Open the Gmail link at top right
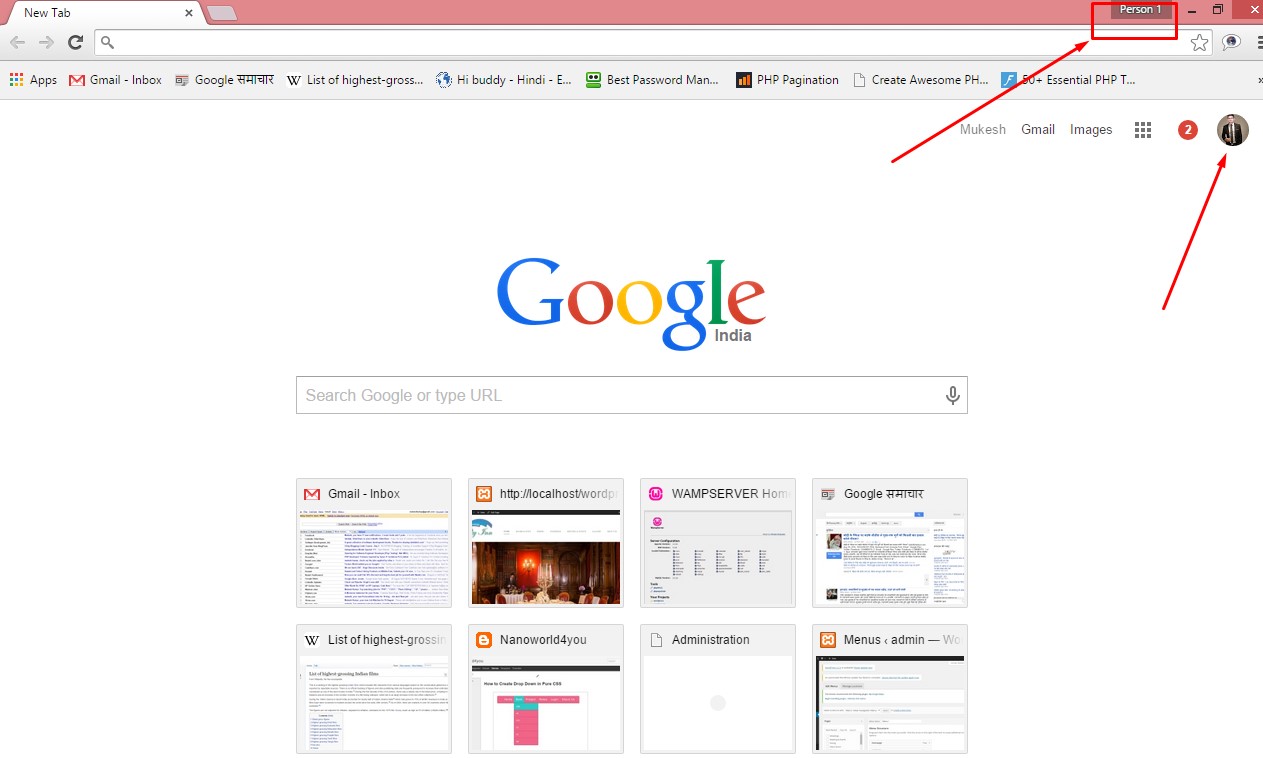The height and width of the screenshot is (758, 1263). point(1038,129)
